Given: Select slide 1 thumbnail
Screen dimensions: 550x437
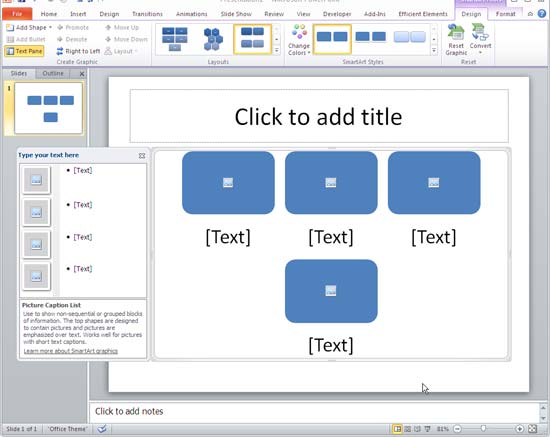Looking at the screenshot, I should click(x=49, y=108).
